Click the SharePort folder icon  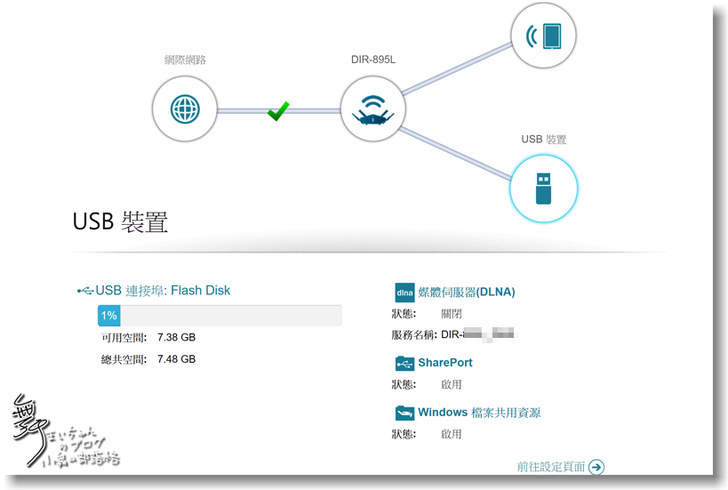pos(404,363)
